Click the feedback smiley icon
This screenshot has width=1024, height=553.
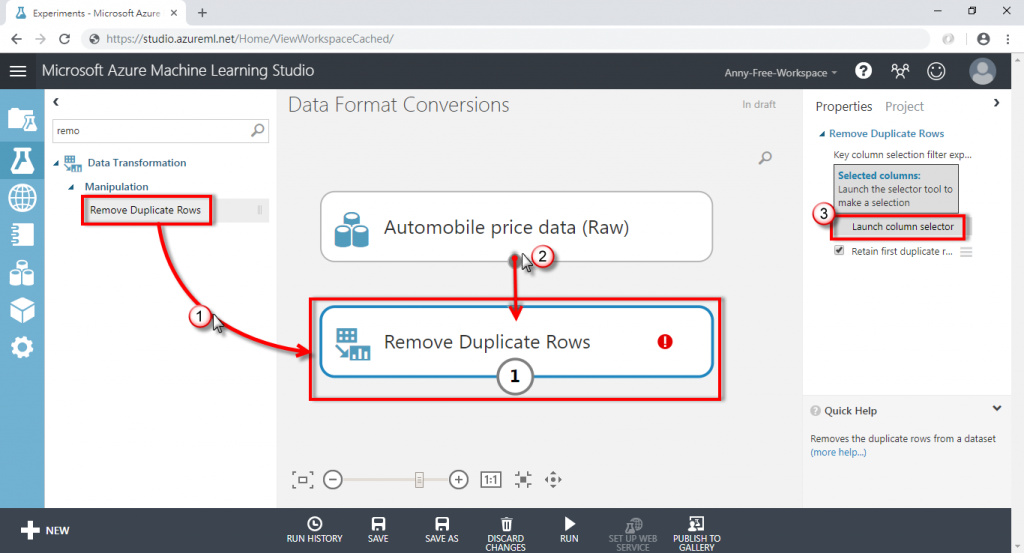936,71
